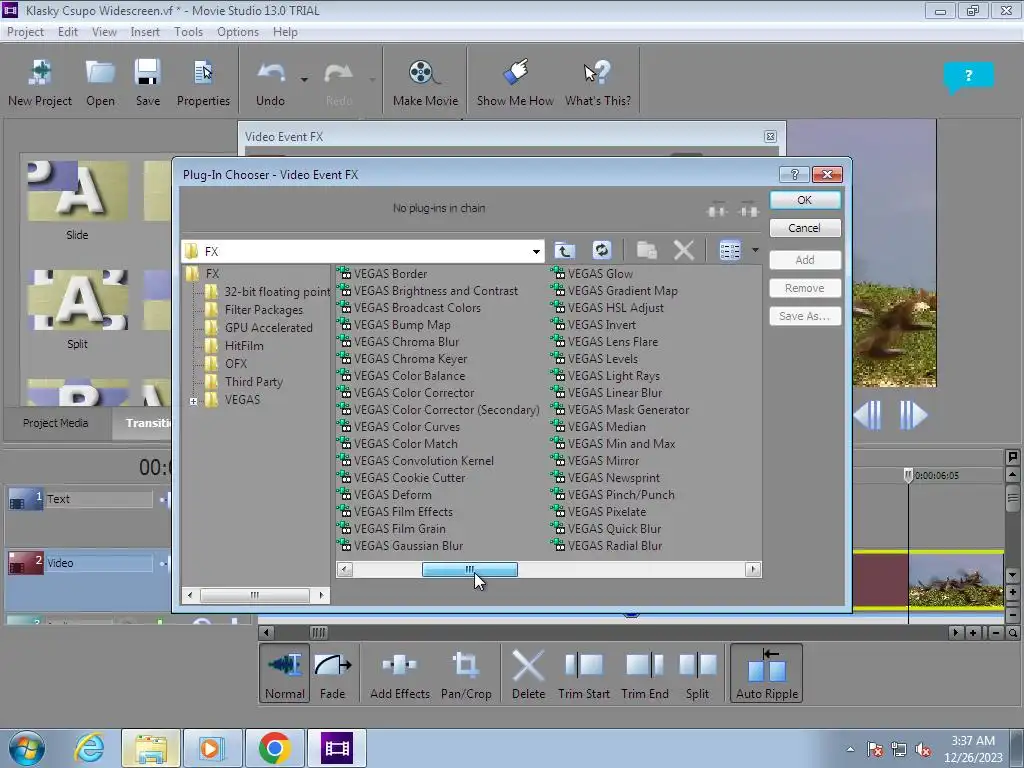Switch to the Project Media tab
This screenshot has height=768, width=1024.
point(56,423)
